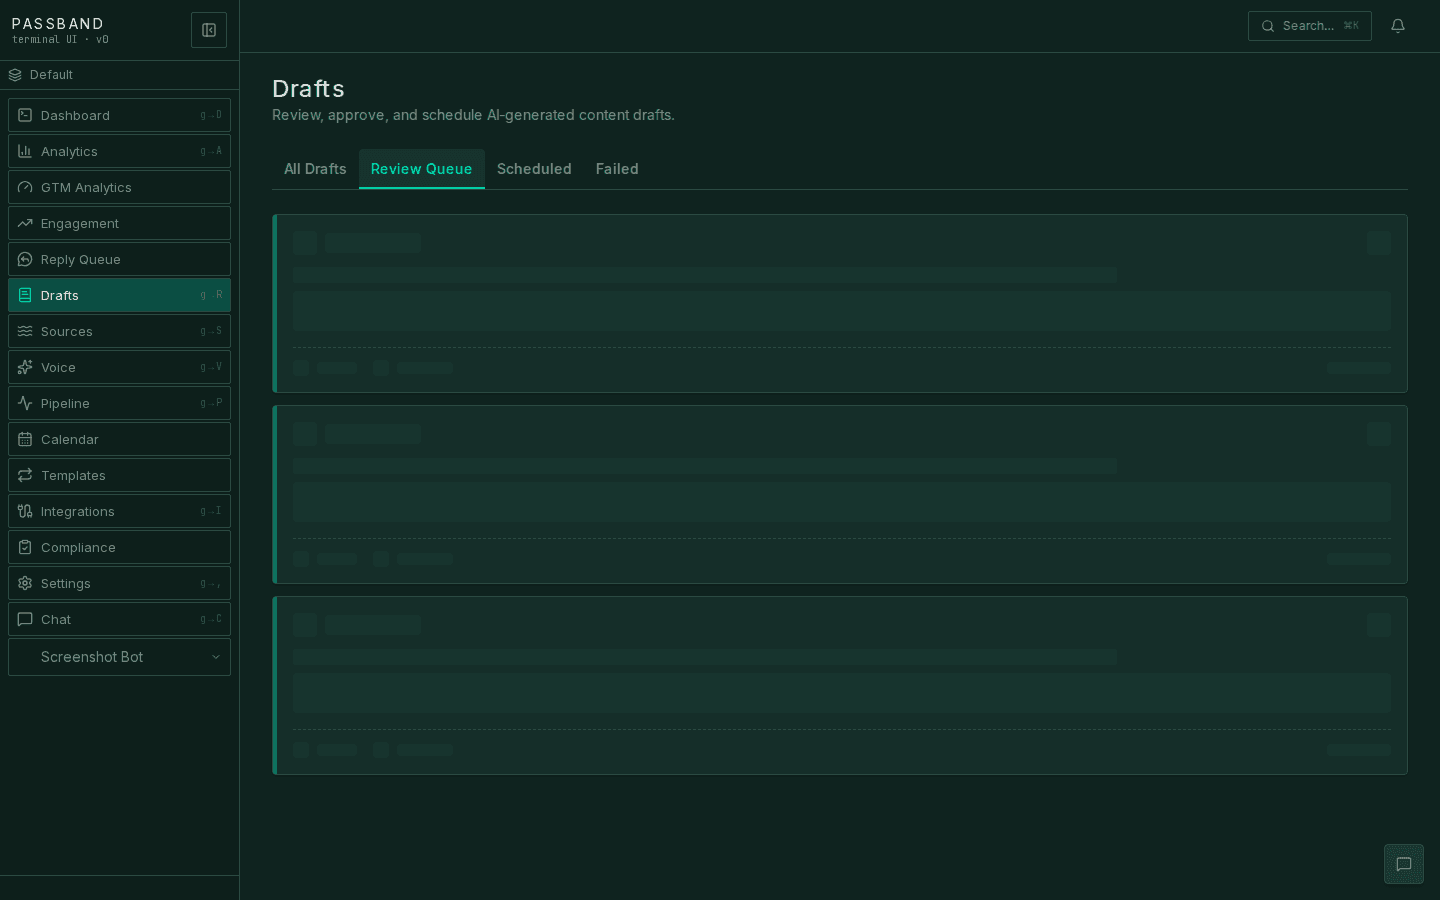1440x900 pixels.
Task: Go to Settings from the sidebar
Action: 65,583
